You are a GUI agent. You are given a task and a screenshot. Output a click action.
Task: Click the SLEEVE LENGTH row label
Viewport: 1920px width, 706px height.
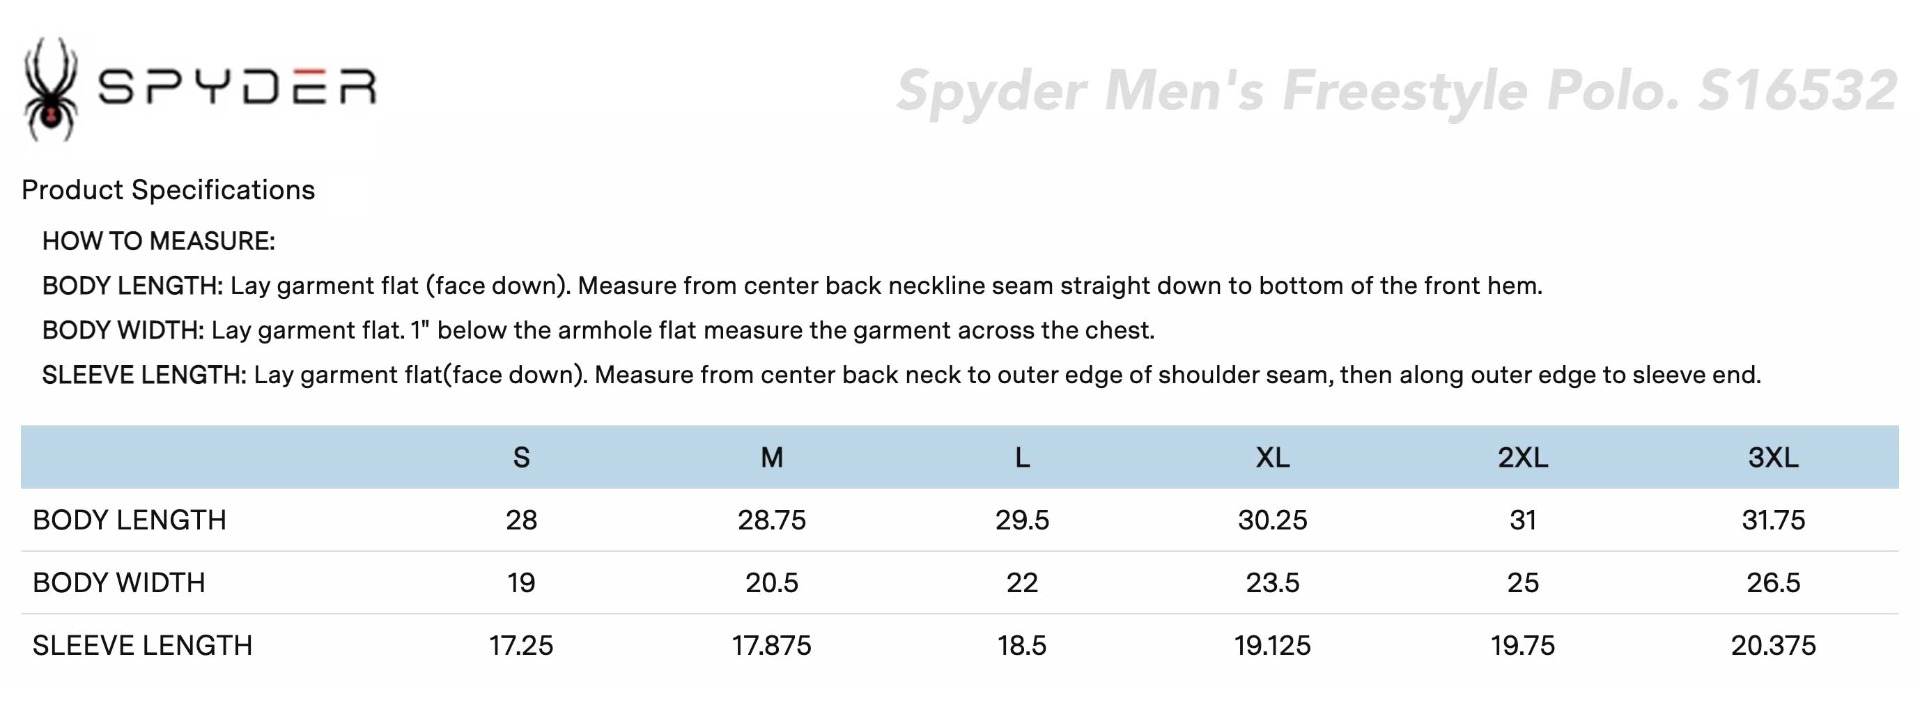142,646
